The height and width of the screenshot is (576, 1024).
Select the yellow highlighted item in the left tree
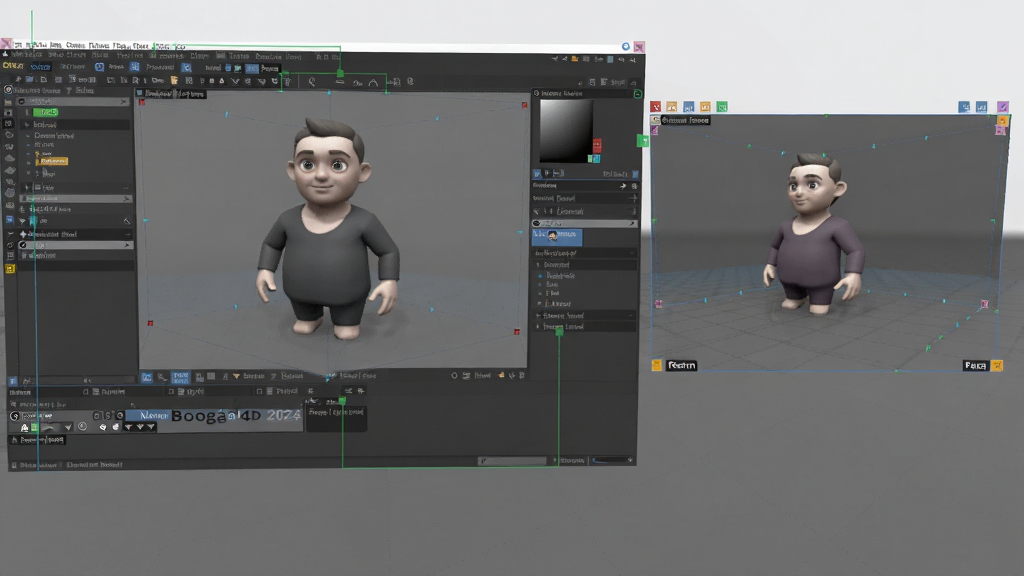click(54, 161)
